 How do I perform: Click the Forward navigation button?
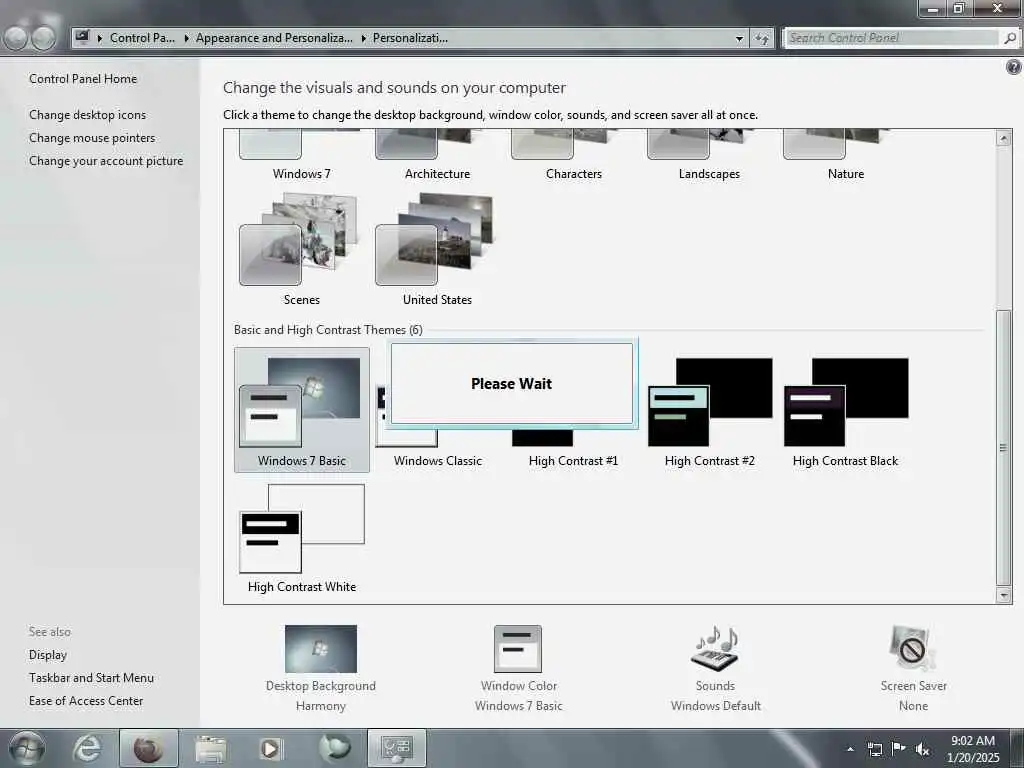tap(43, 37)
